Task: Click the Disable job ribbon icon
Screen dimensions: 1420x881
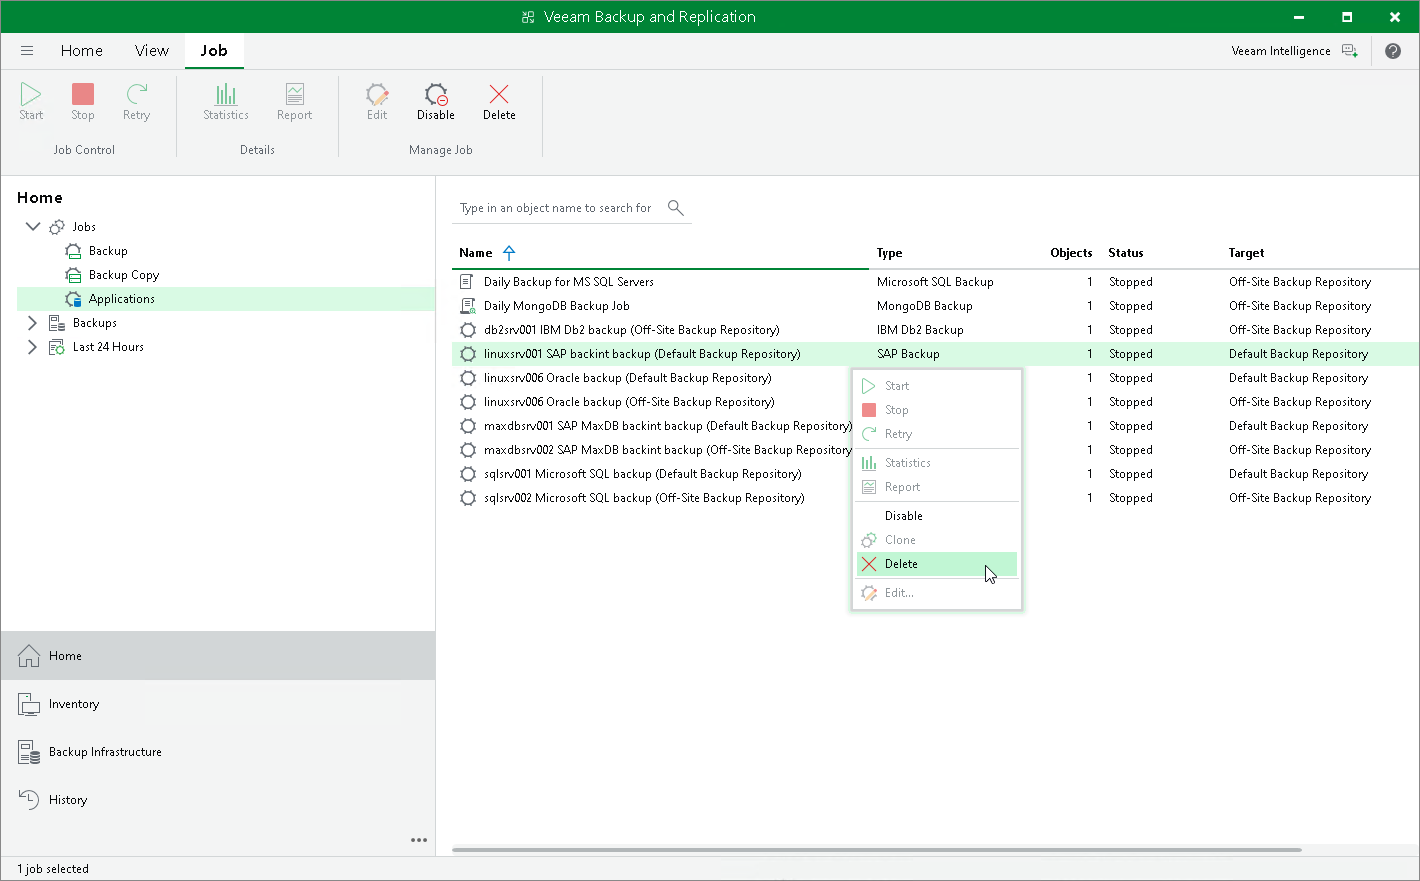Action: [x=436, y=102]
